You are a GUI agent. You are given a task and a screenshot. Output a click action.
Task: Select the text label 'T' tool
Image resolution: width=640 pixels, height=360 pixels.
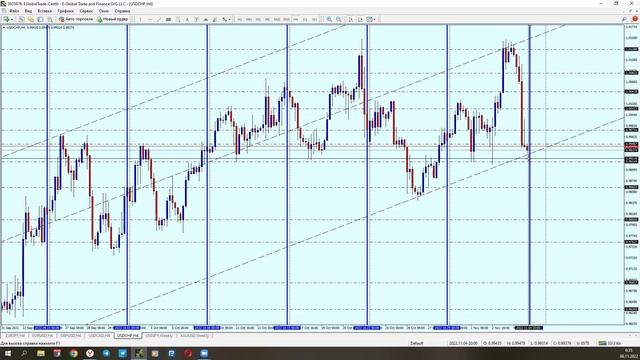196,19
